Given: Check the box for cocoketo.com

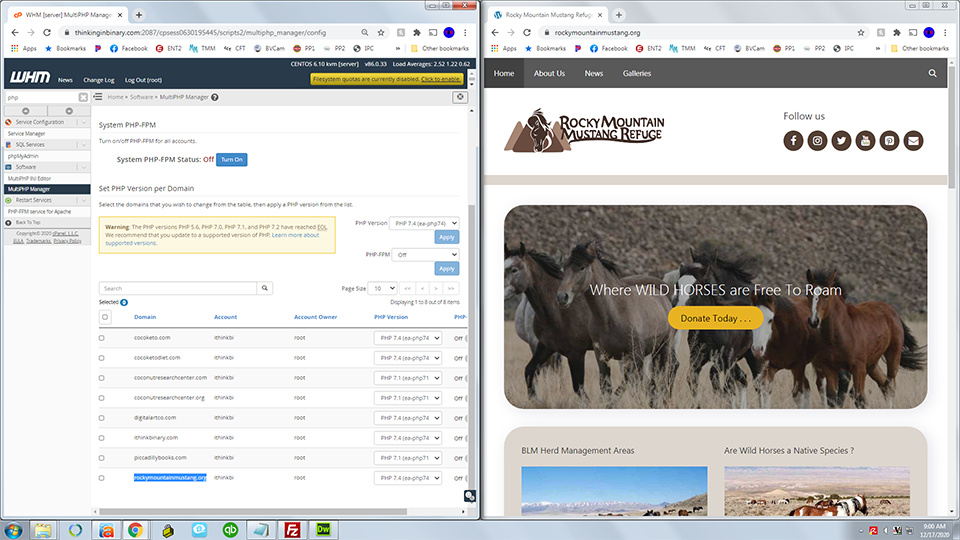Looking at the screenshot, I should pyautogui.click(x=102, y=338).
